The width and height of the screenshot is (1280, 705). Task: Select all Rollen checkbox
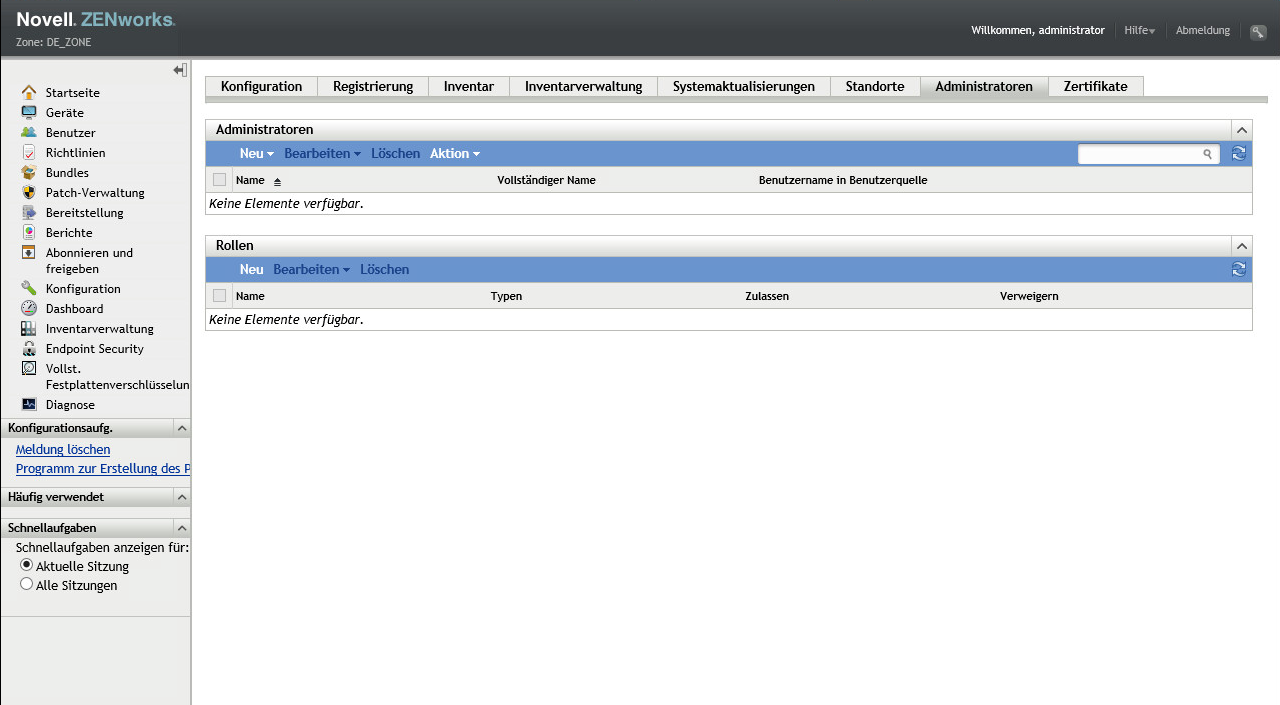[219, 296]
